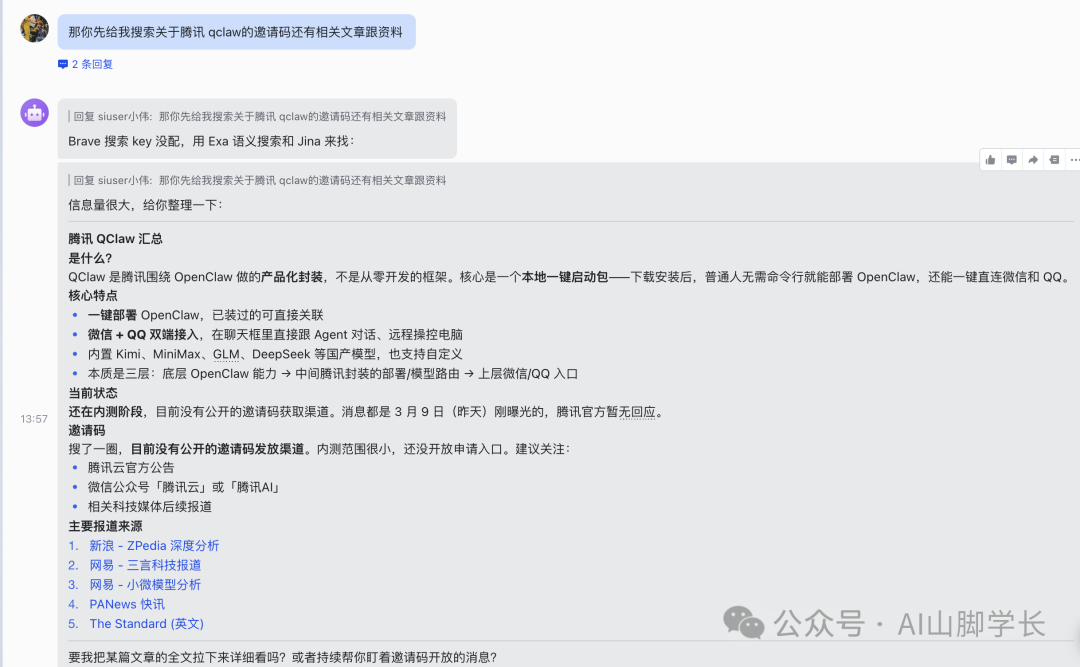Open the more-options menu for the message
1080x667 pixels.
(1075, 159)
